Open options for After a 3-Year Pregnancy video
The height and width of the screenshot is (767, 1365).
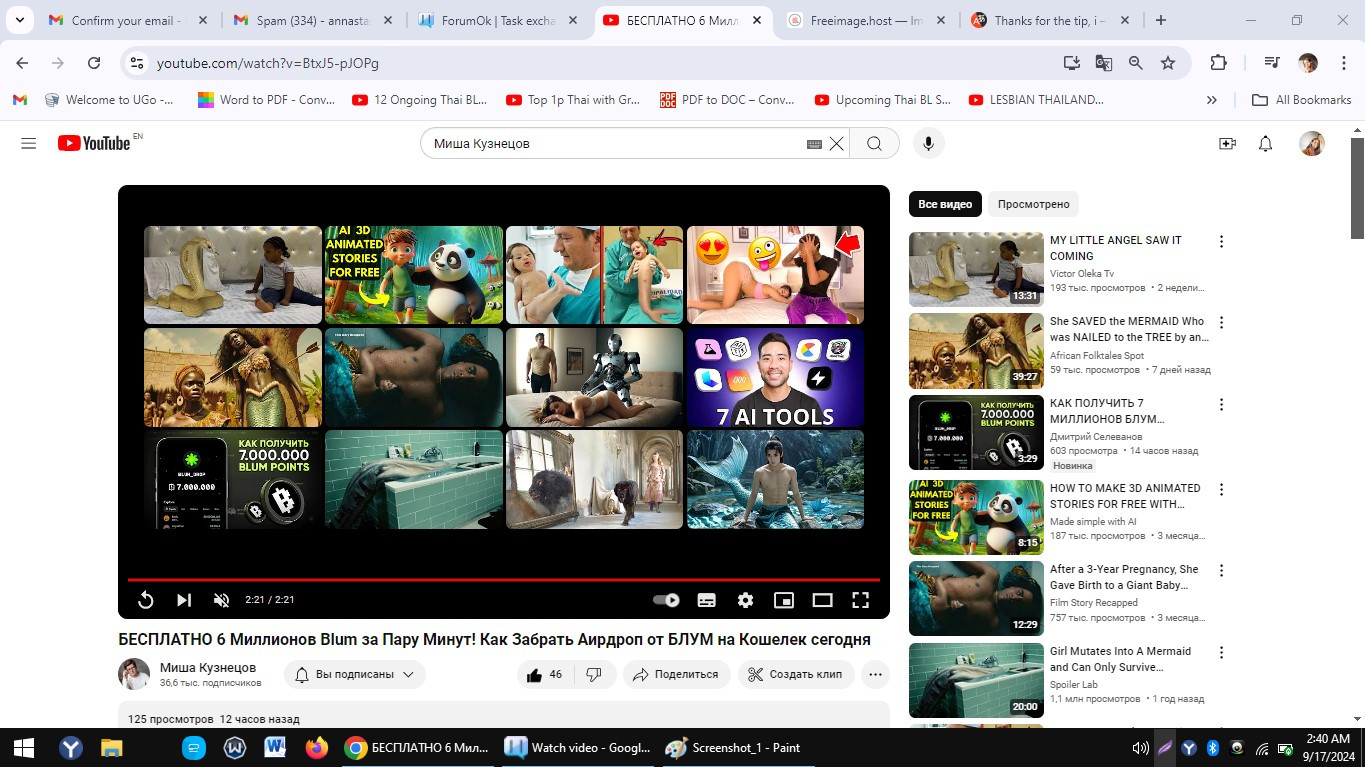1221,570
